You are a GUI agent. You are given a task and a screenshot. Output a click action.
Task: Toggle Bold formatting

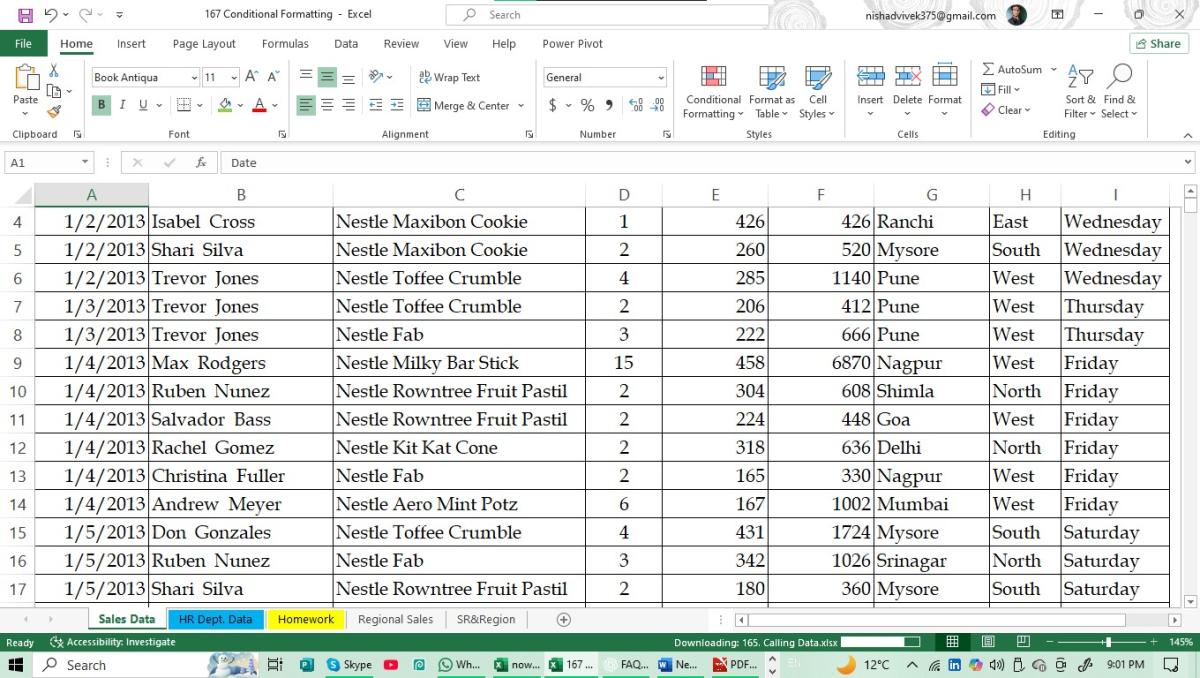click(x=101, y=105)
